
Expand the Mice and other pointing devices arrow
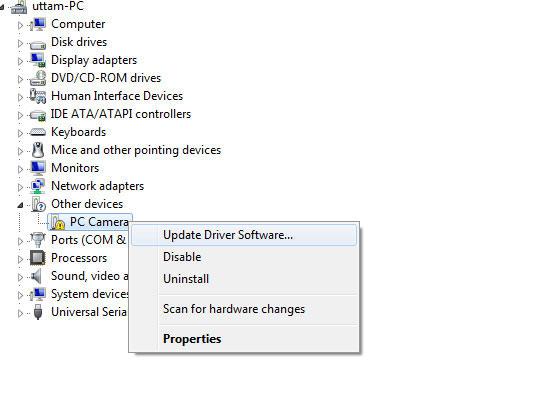[20, 151]
